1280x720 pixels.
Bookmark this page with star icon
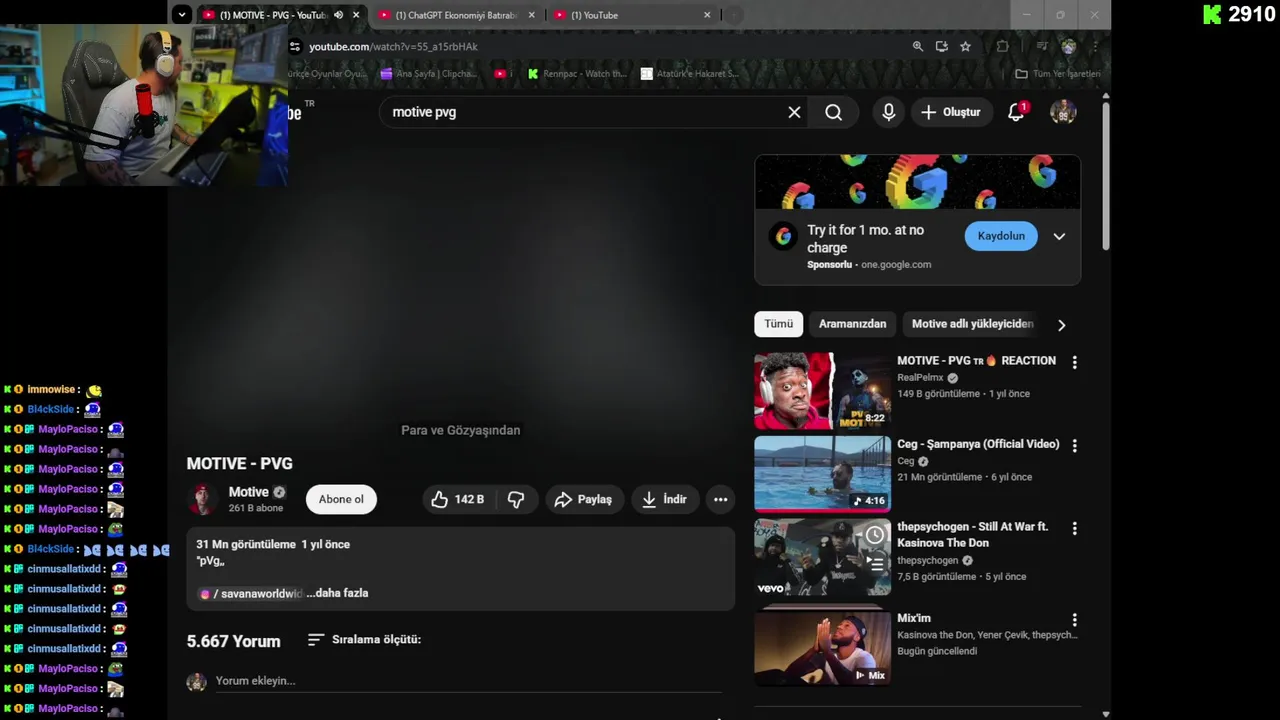[x=965, y=46]
